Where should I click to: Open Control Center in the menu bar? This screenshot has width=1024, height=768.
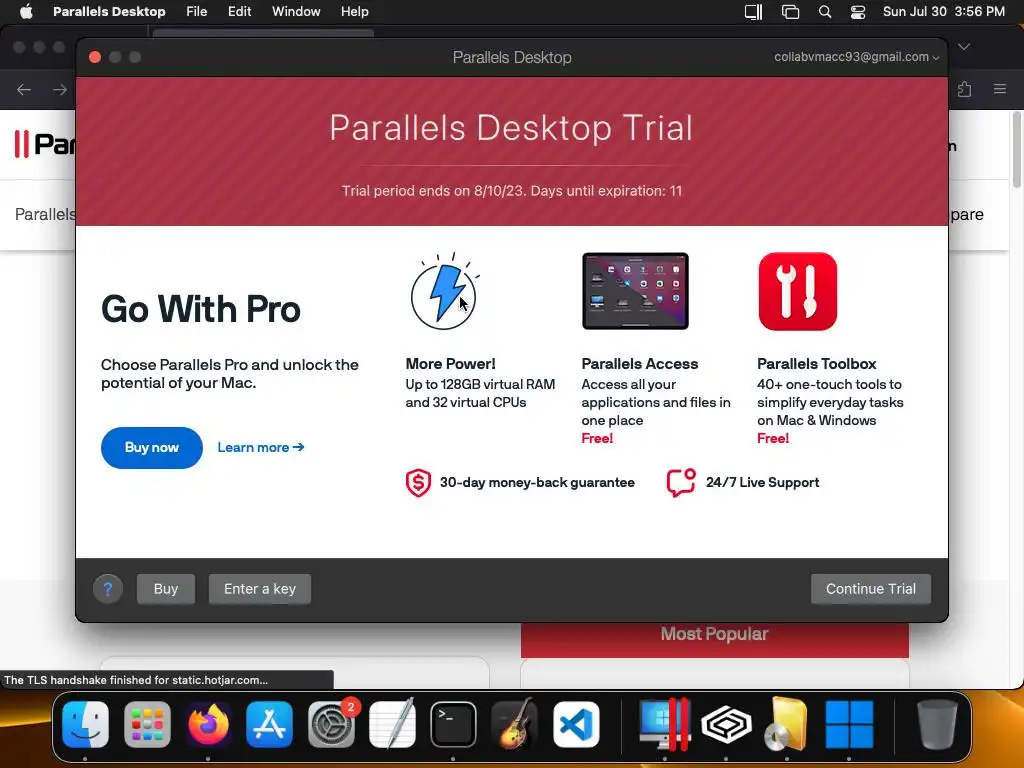click(857, 12)
